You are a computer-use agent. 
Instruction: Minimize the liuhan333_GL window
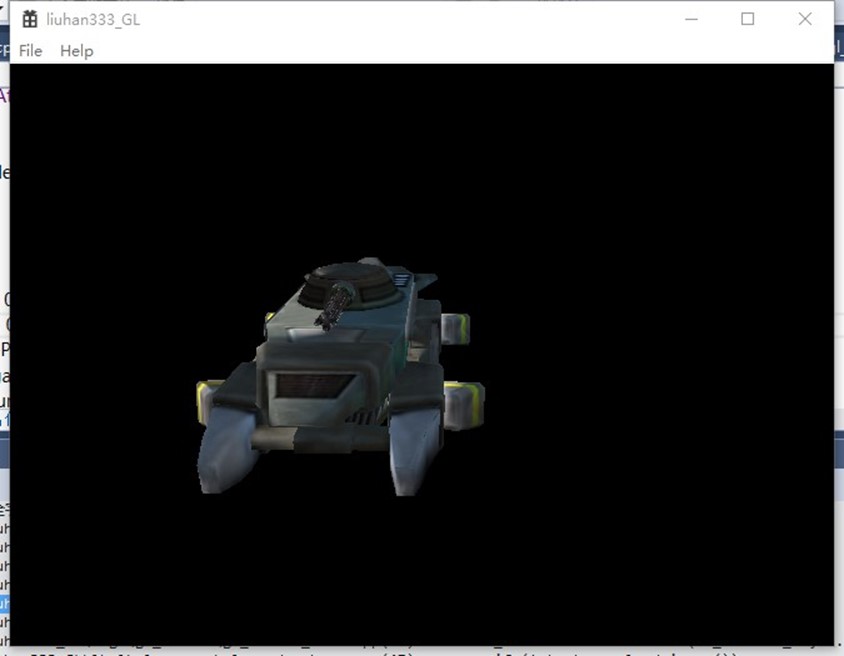point(691,19)
